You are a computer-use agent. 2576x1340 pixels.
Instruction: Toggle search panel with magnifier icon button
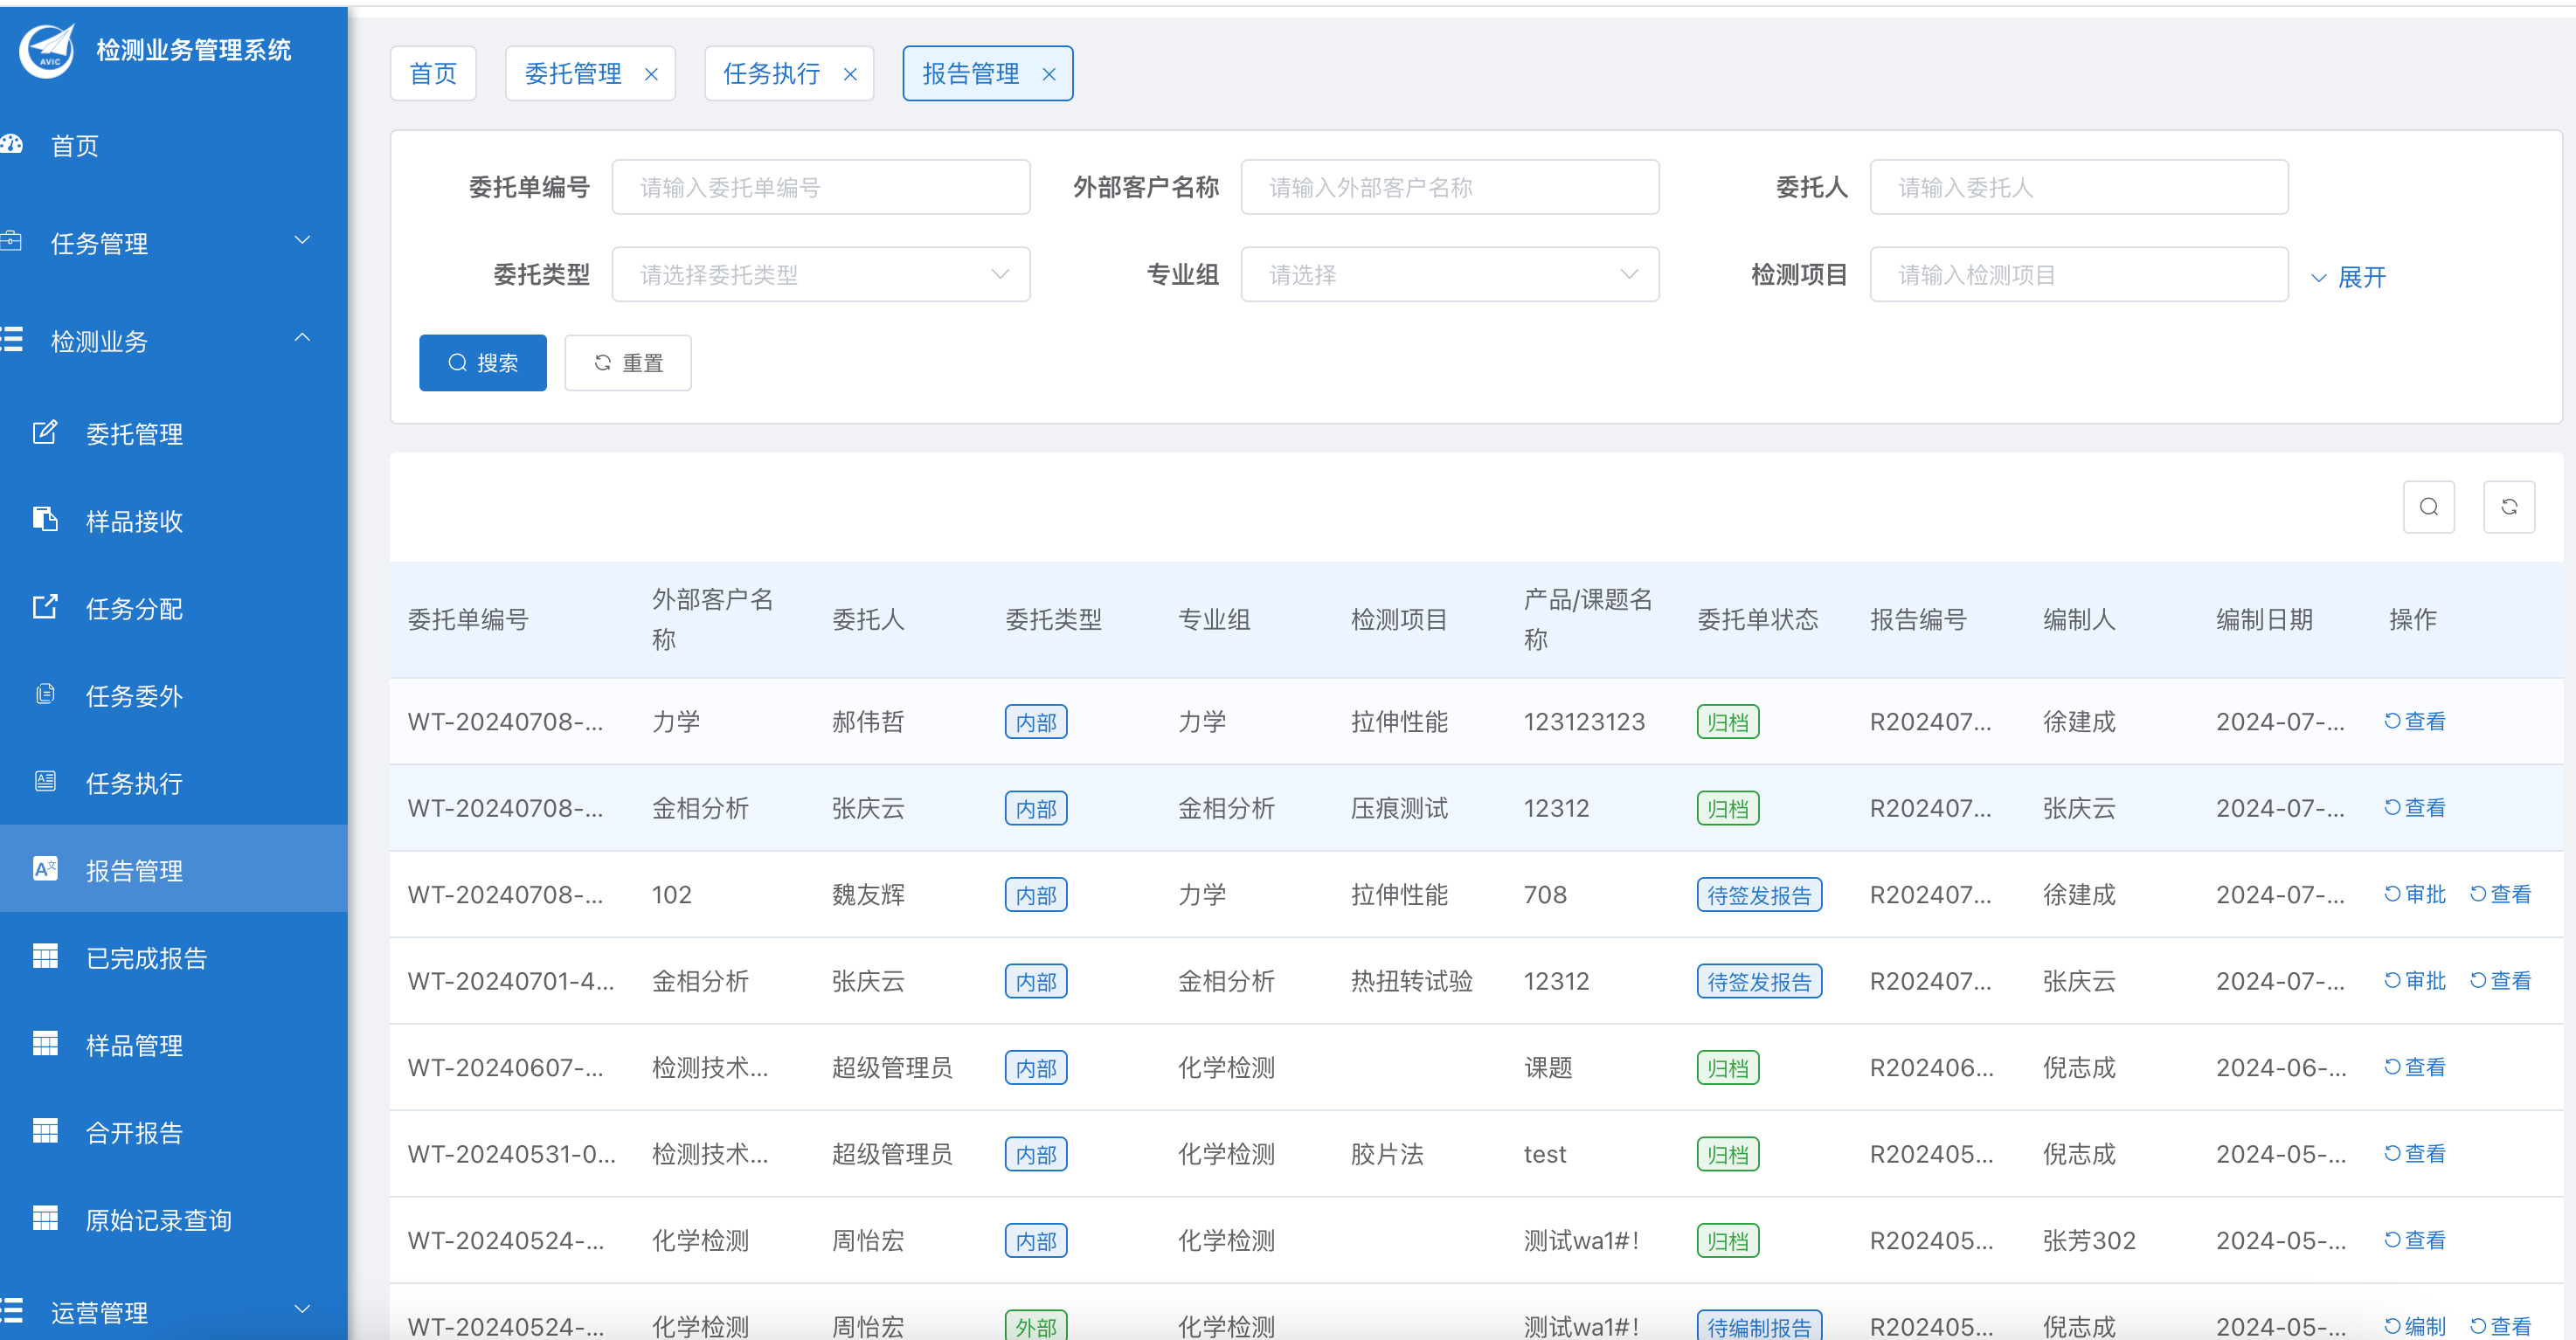coord(2428,507)
